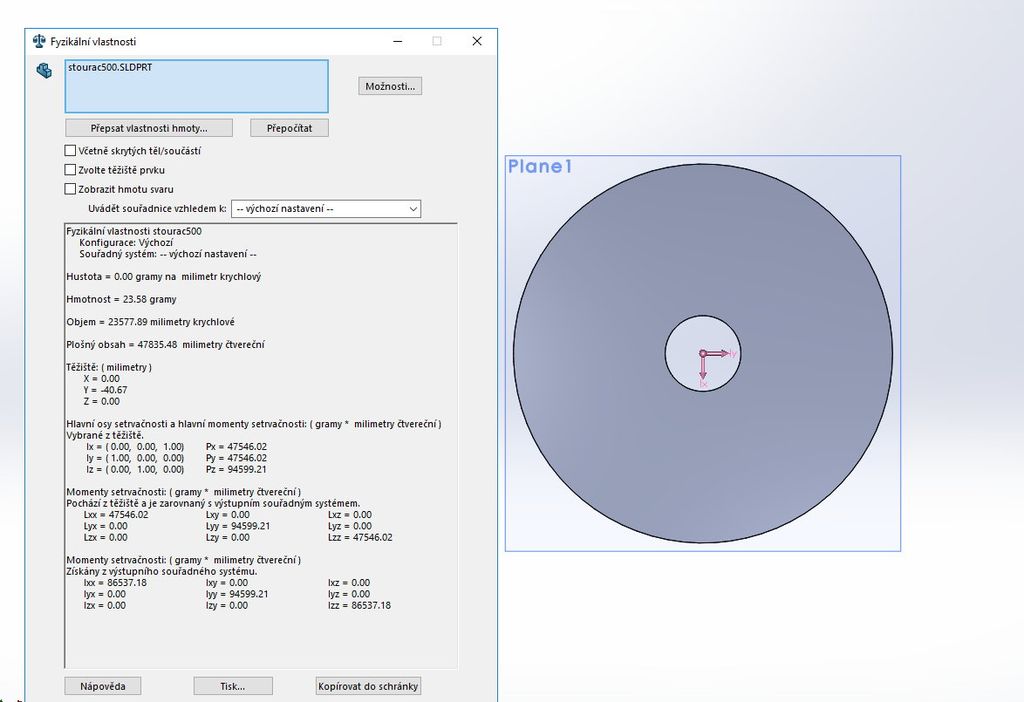The image size is (1024, 702).
Task: Open the výchozí nastavení coordinate dropdown
Action: point(326,209)
